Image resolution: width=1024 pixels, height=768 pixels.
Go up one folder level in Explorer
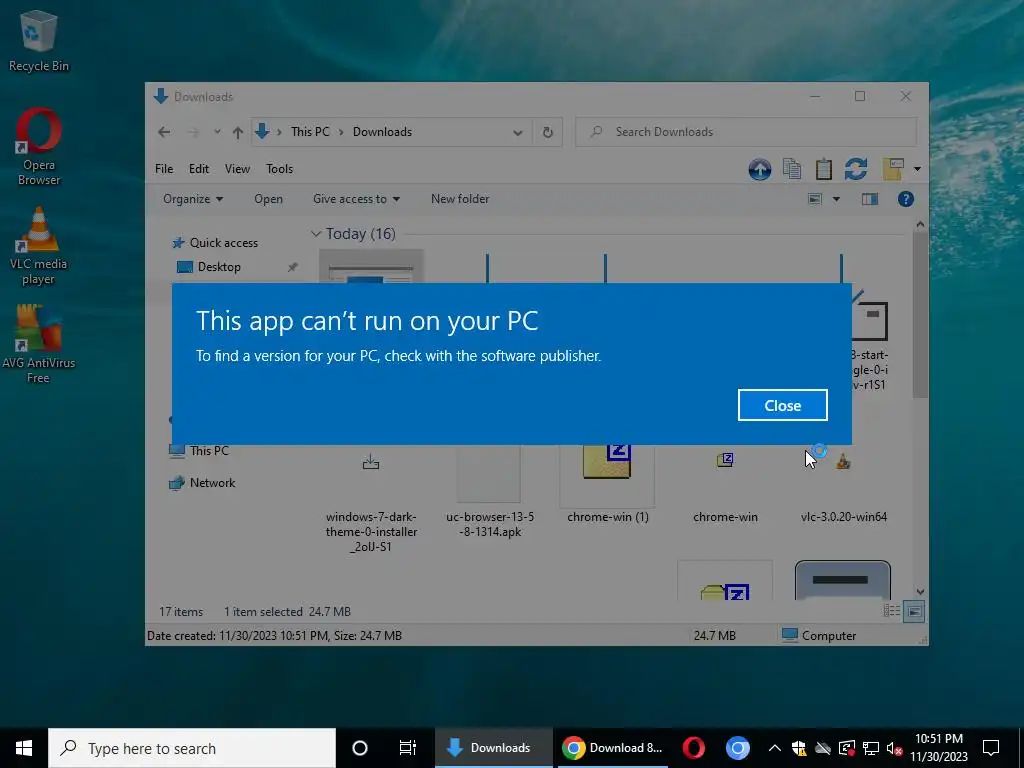pyautogui.click(x=238, y=133)
